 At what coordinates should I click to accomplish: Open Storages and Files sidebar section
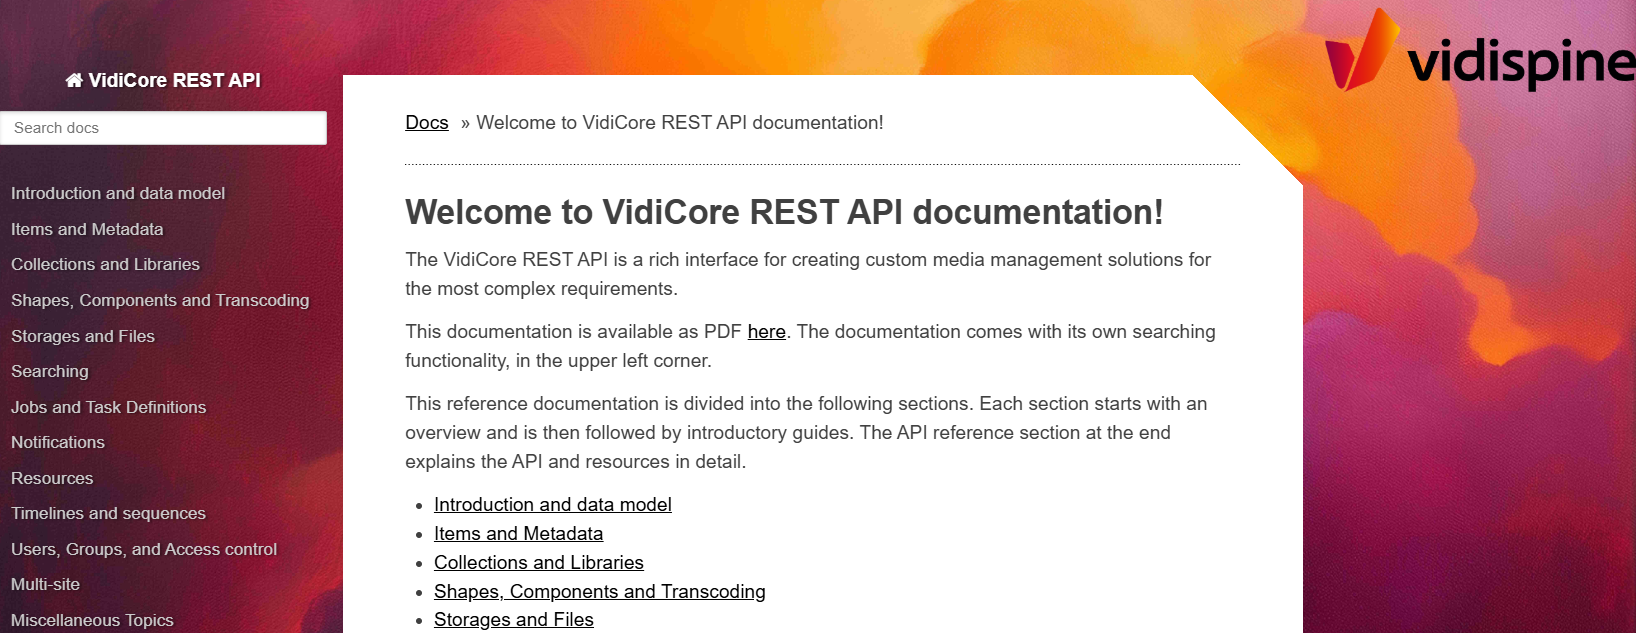point(83,336)
